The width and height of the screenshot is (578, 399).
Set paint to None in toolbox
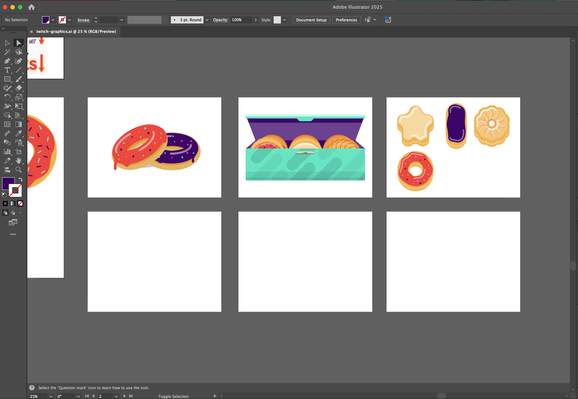pos(20,203)
